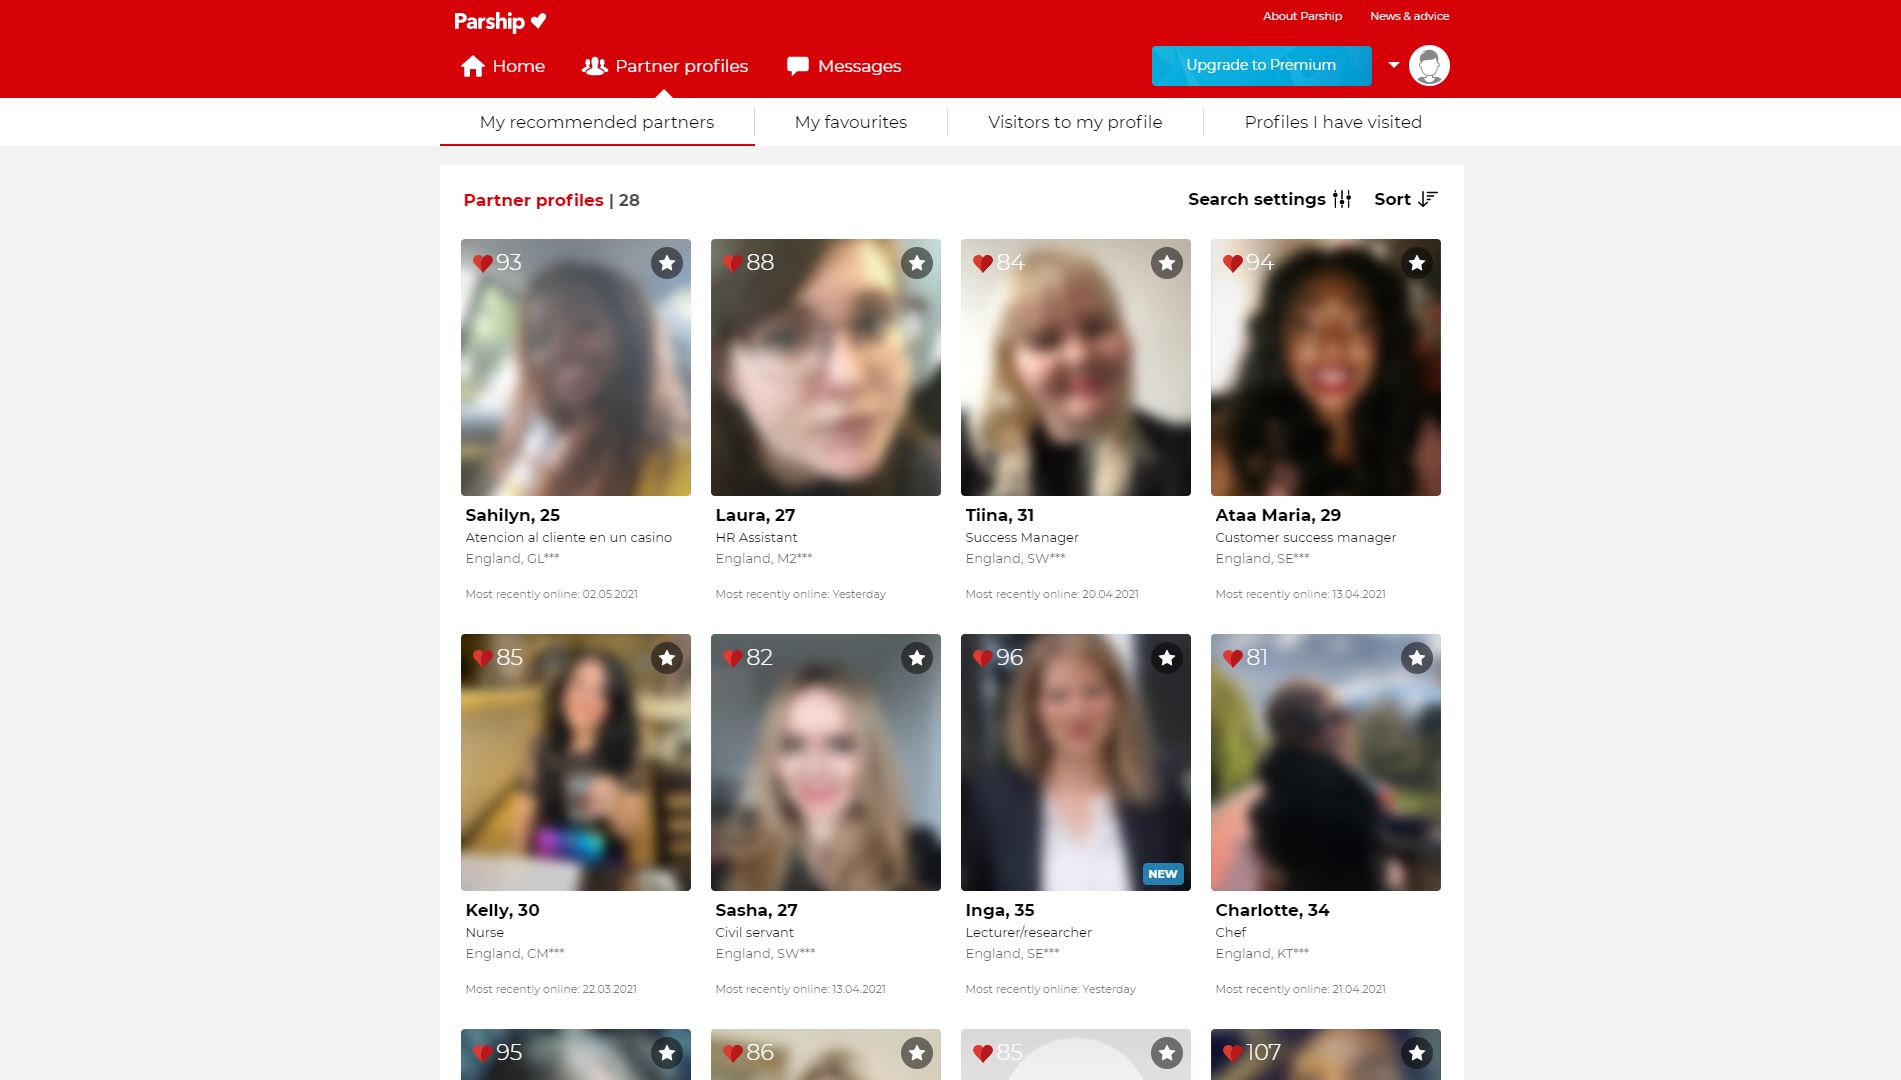Screen dimensions: 1901x1080
Task: Open Search settings sliders icon
Action: tap(1342, 199)
